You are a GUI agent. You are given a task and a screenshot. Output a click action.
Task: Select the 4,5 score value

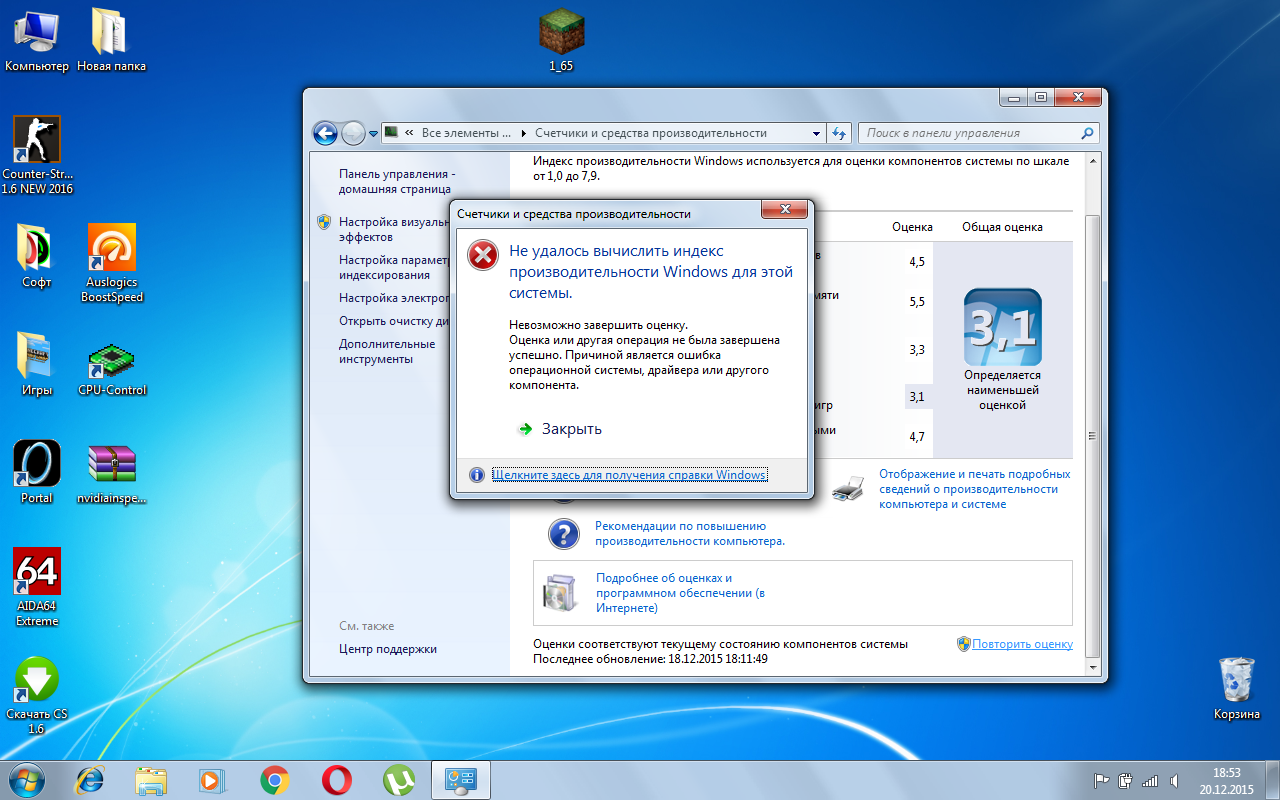click(917, 262)
